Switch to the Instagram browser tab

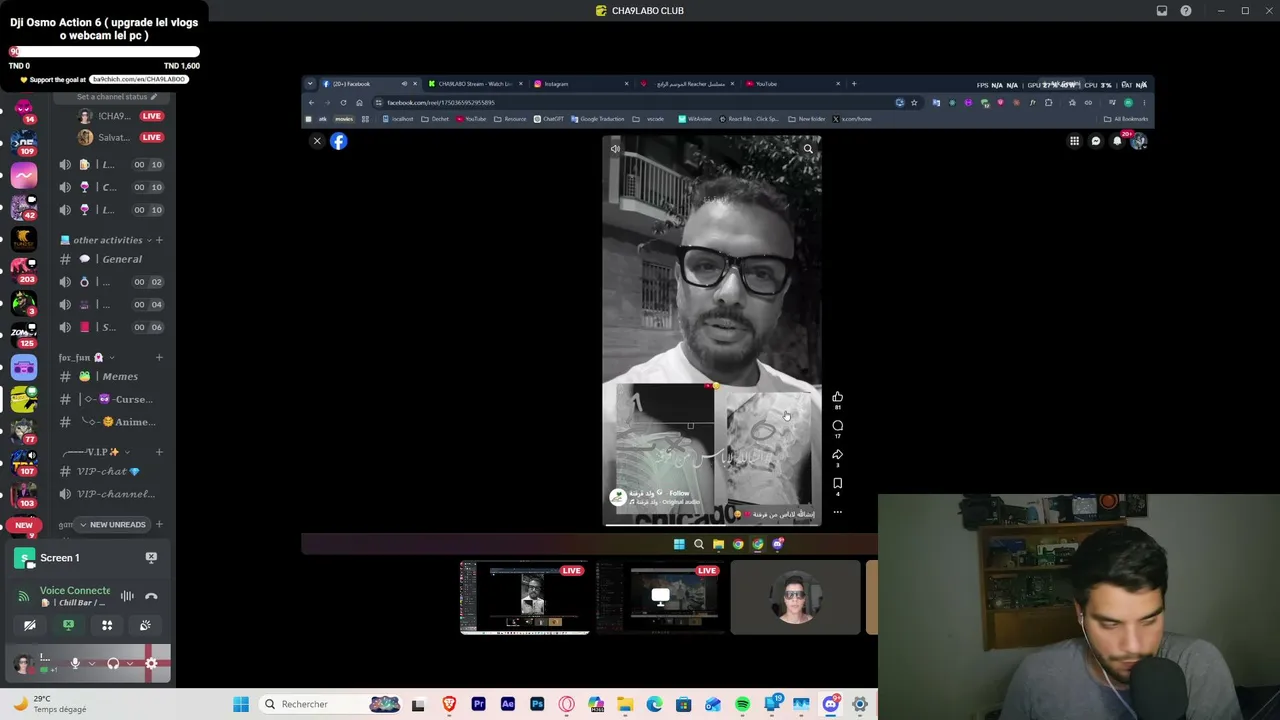pyautogui.click(x=581, y=84)
